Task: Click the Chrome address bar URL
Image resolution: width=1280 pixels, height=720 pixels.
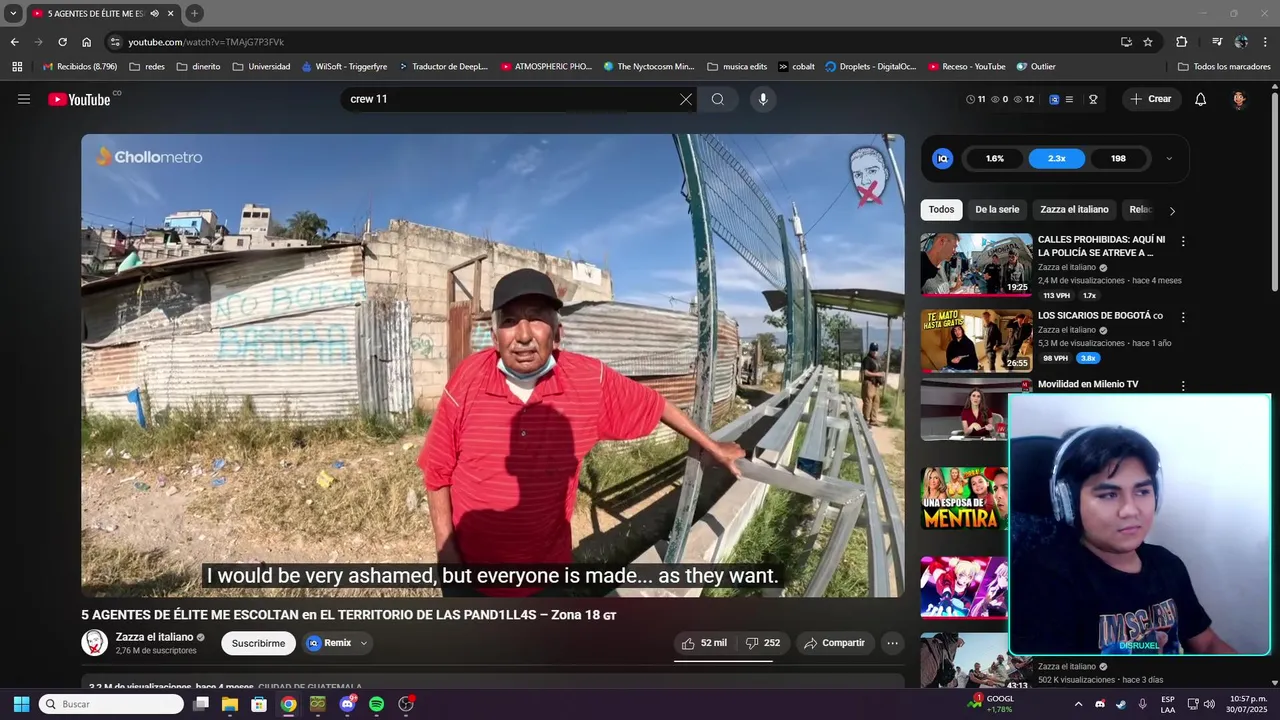Action: tap(206, 42)
